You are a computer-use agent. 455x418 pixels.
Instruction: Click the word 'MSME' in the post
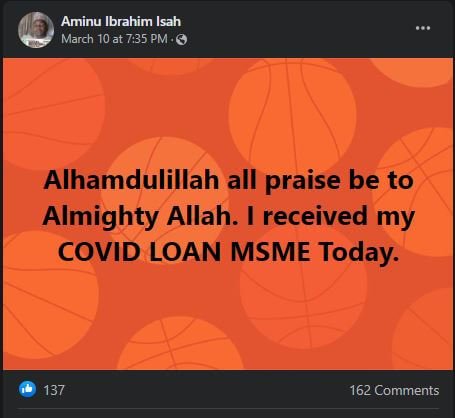(270, 252)
